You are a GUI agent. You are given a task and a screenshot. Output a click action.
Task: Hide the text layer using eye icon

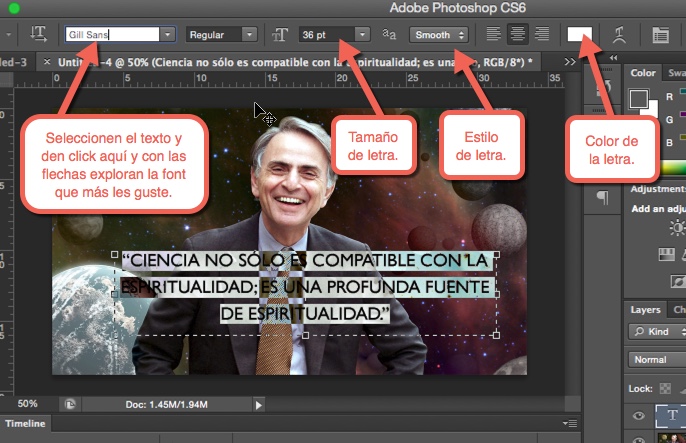(638, 414)
